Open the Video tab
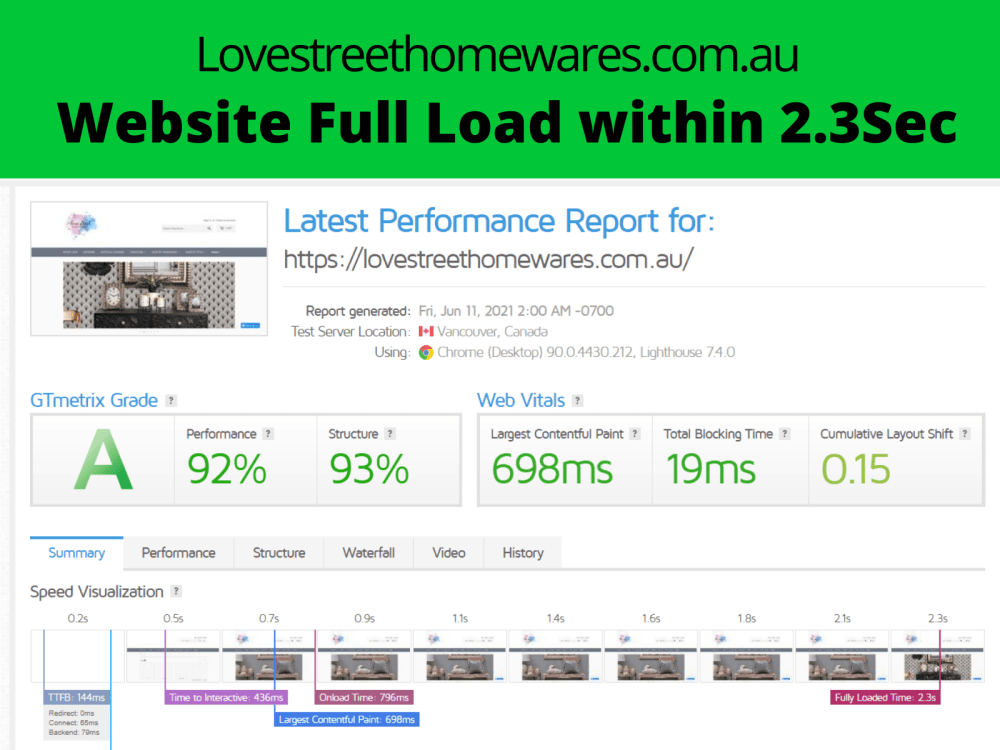Viewport: 1000px width, 750px height. (449, 553)
